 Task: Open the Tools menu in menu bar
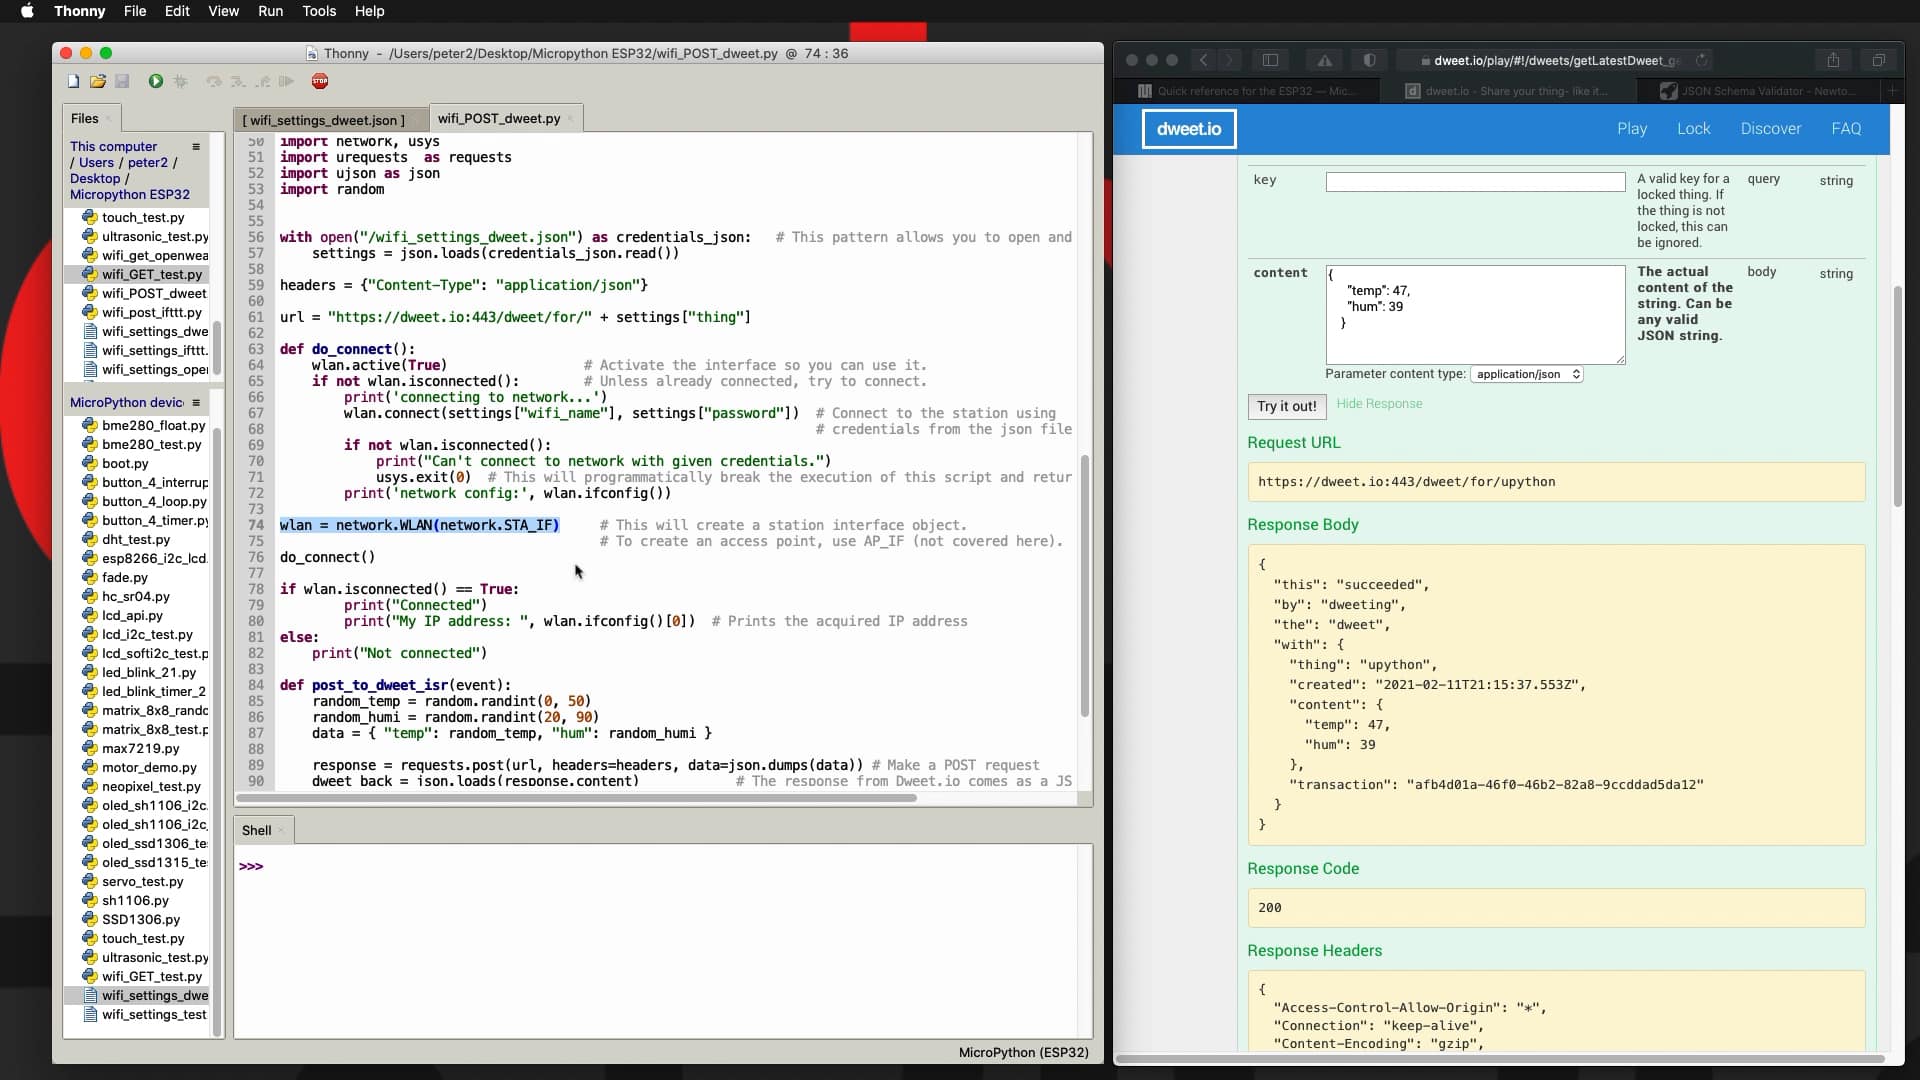pos(319,11)
